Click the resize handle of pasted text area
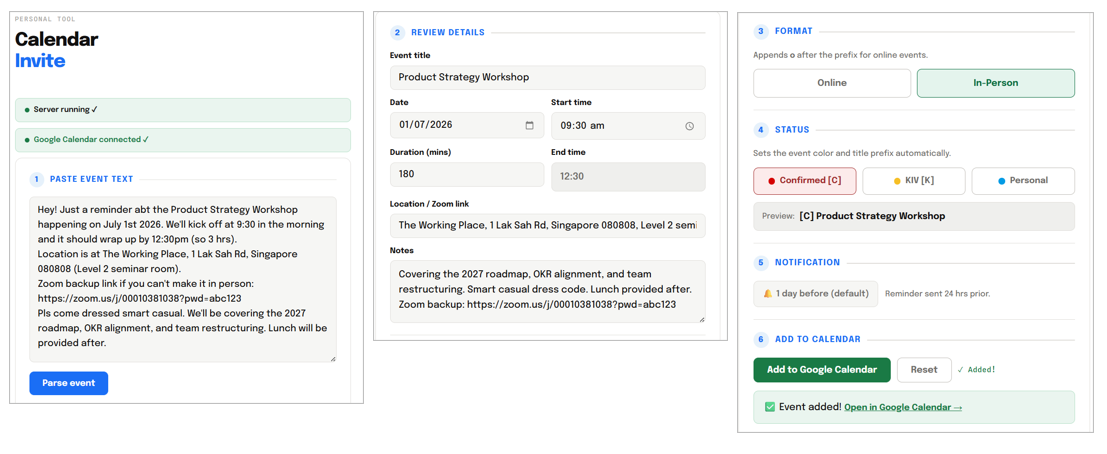The image size is (1107, 454). pyautogui.click(x=333, y=359)
